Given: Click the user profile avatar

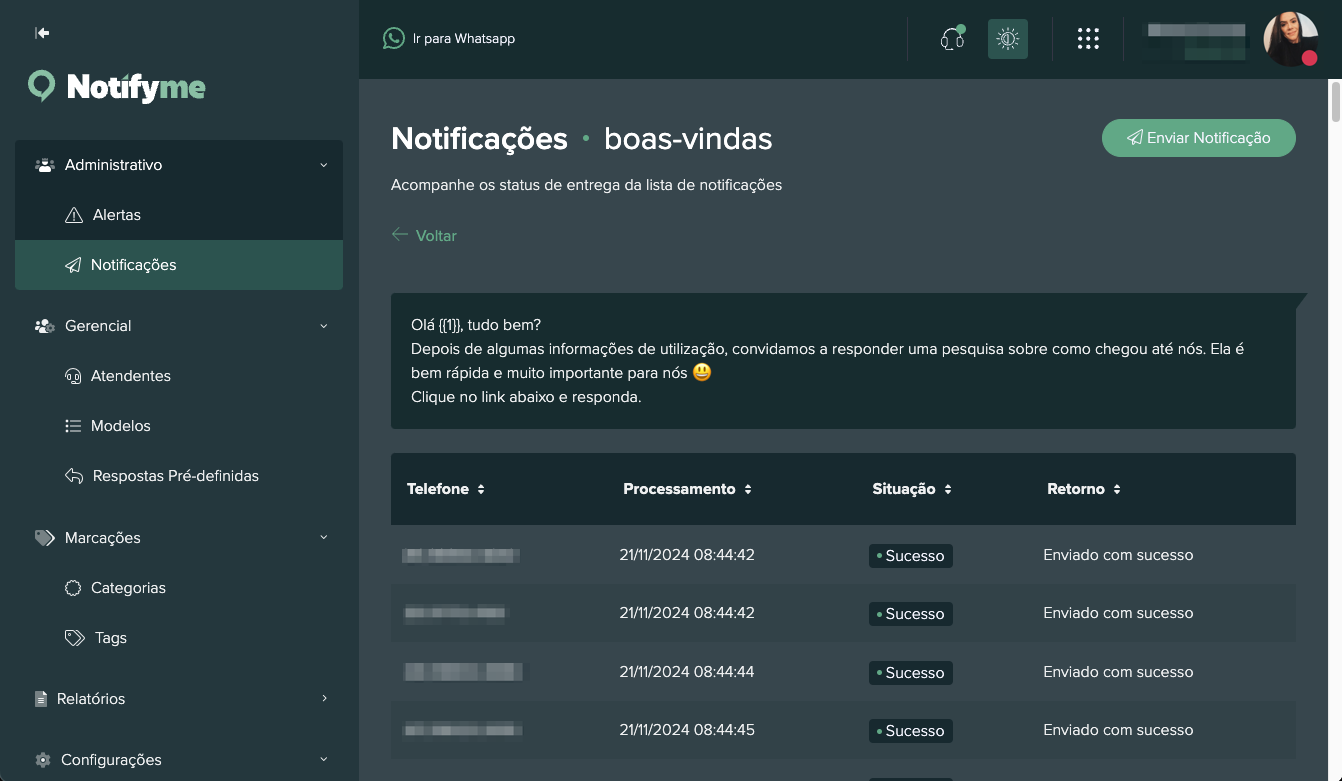Looking at the screenshot, I should [x=1290, y=39].
